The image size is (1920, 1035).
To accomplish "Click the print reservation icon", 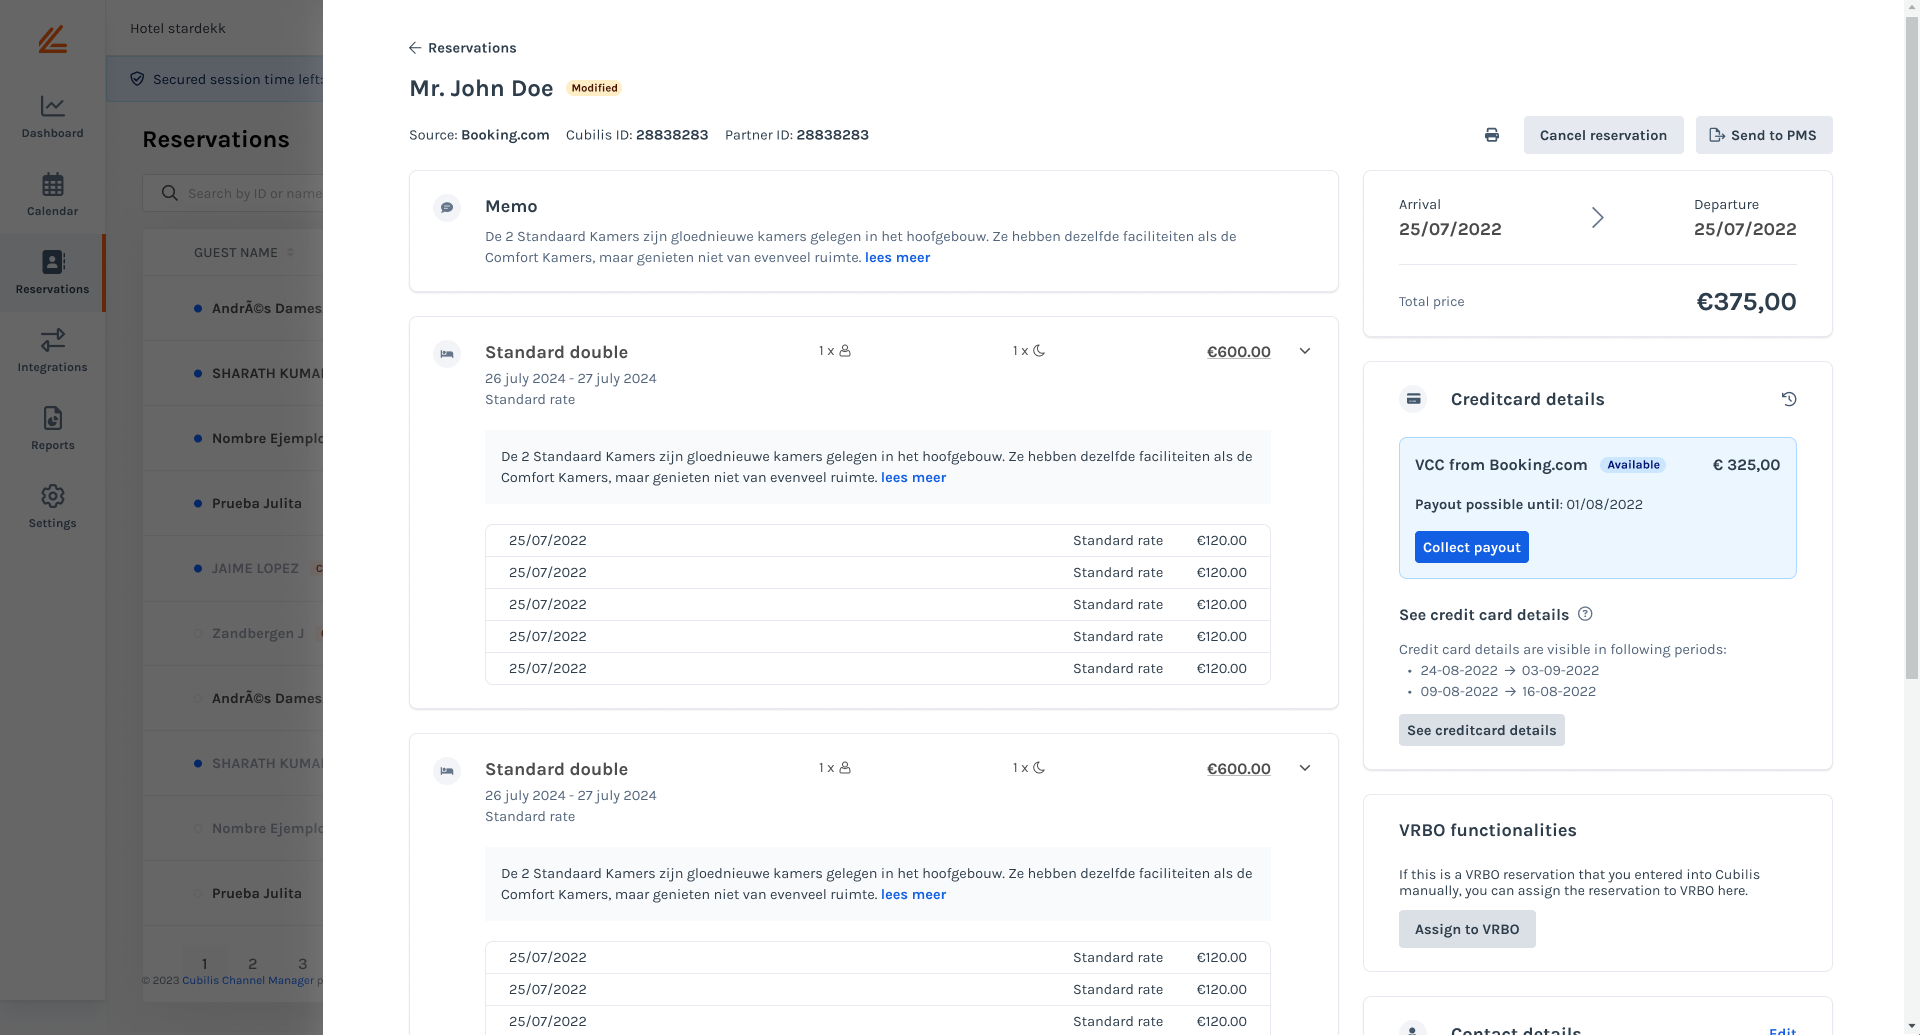I will pyautogui.click(x=1491, y=135).
